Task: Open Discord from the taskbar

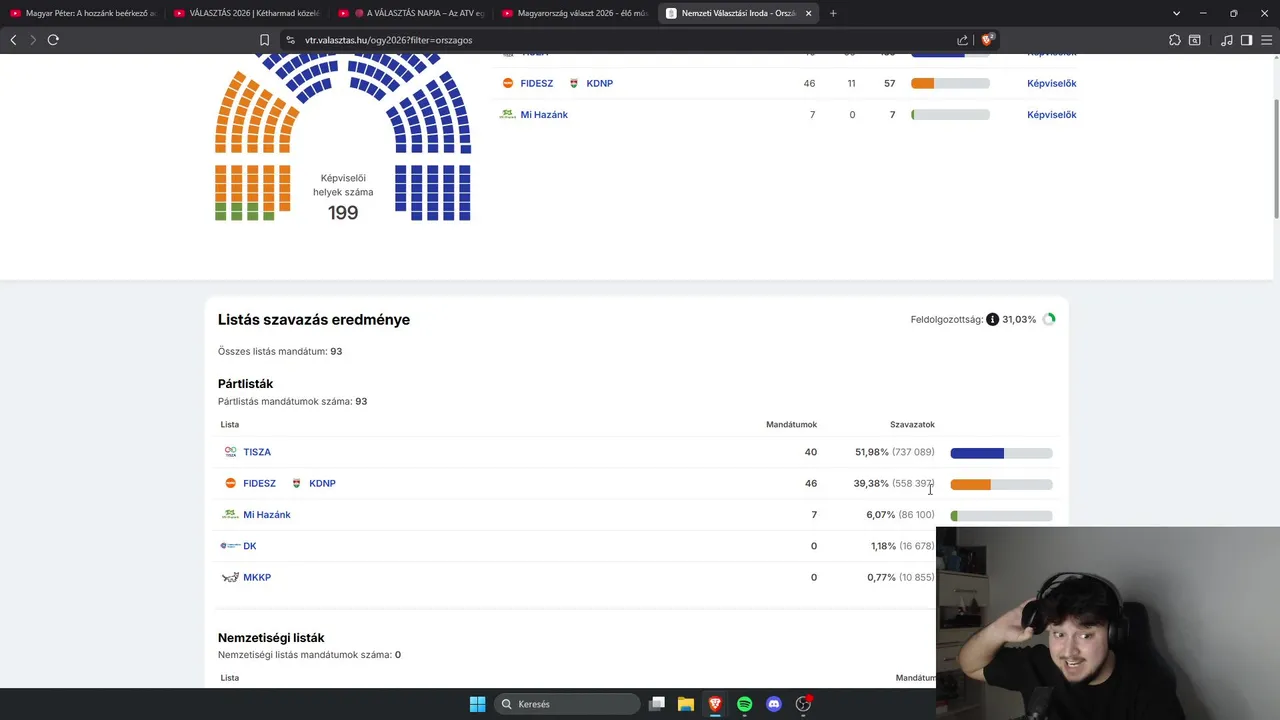Action: point(773,704)
